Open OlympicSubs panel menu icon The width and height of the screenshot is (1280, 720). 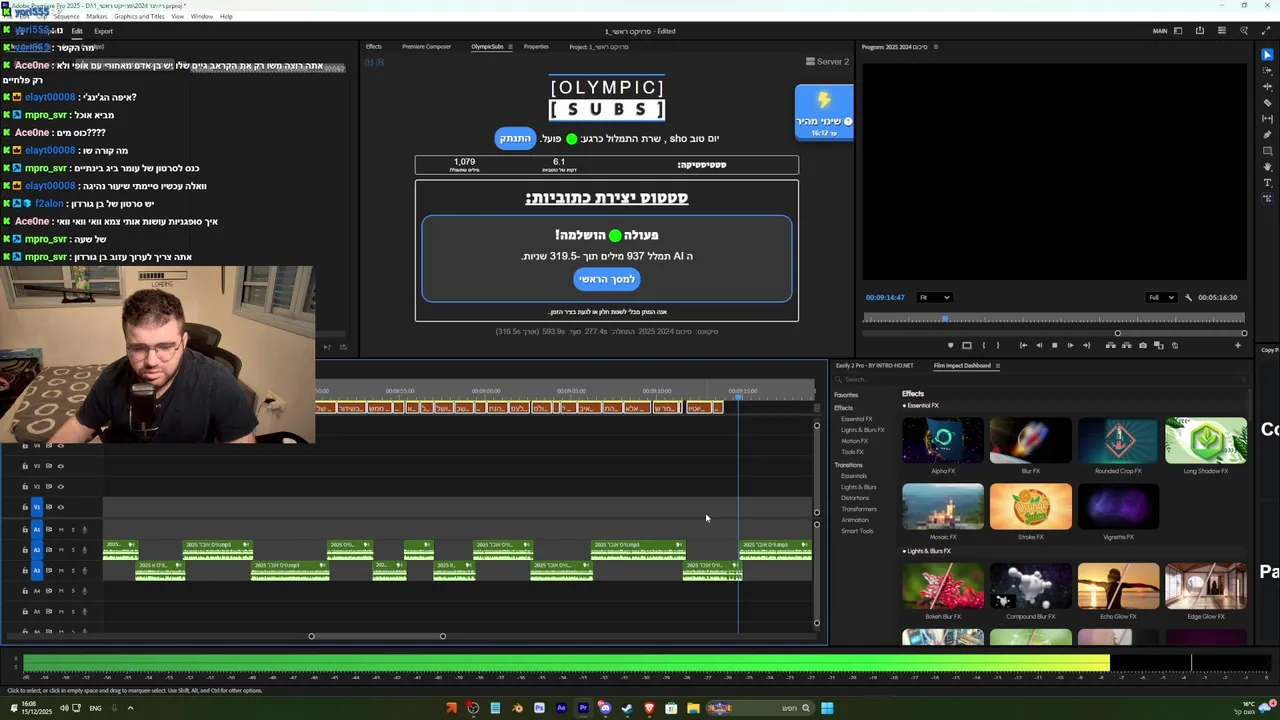[510, 47]
